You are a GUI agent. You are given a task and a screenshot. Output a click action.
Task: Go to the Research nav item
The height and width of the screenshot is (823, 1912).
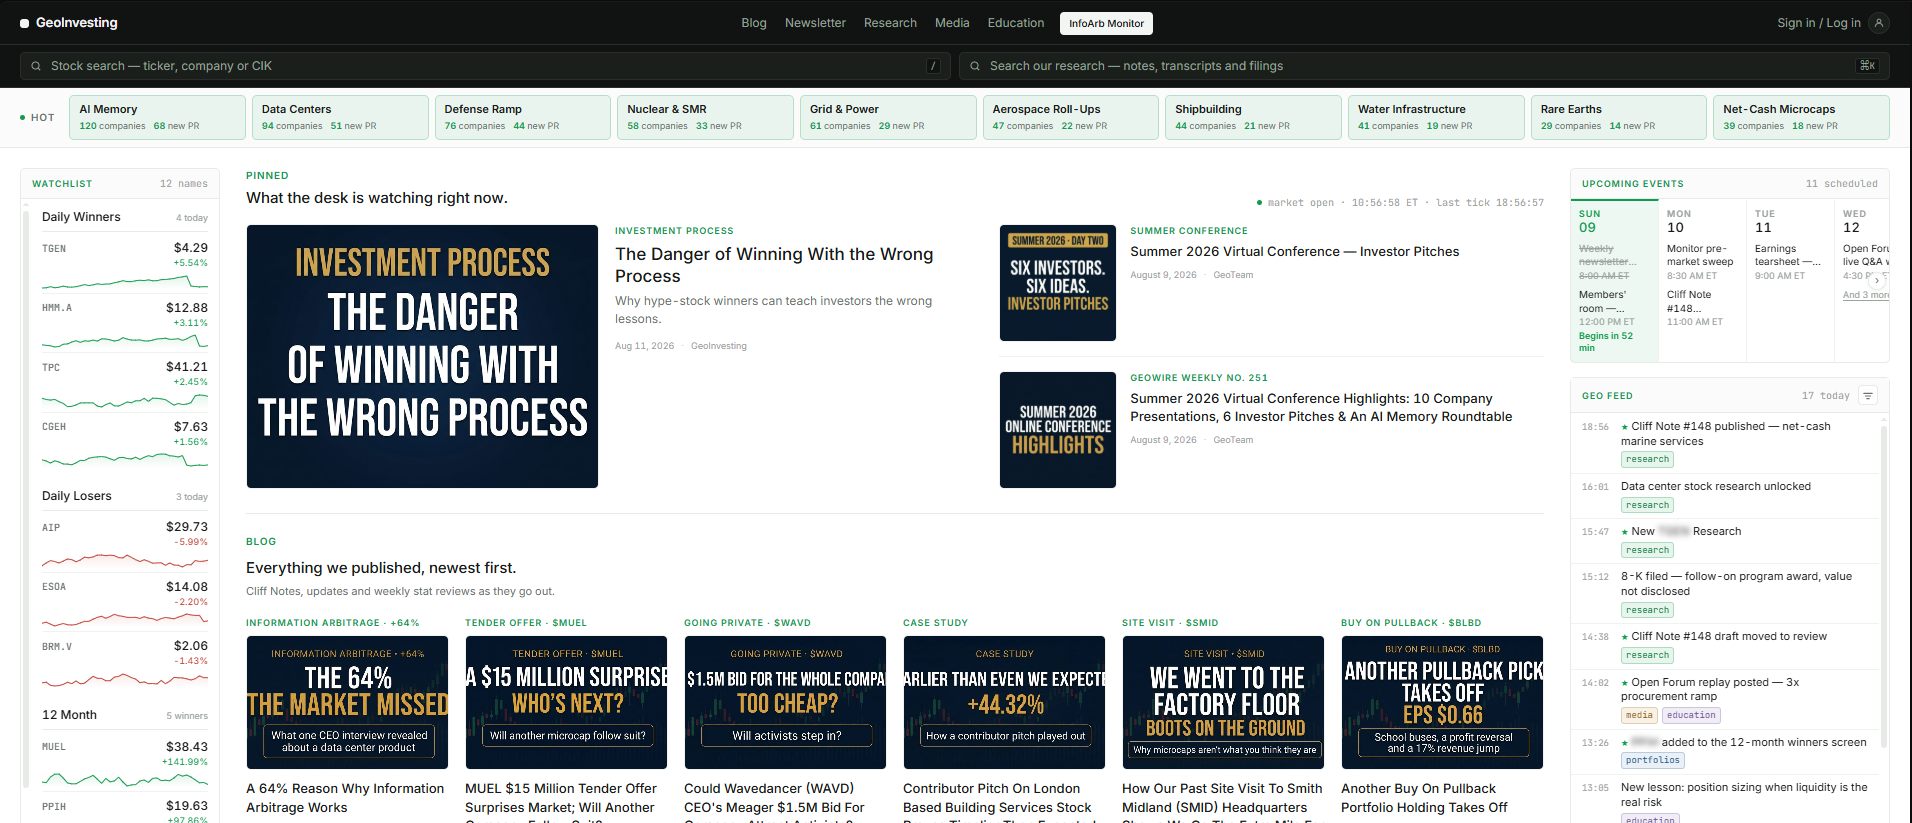point(890,23)
